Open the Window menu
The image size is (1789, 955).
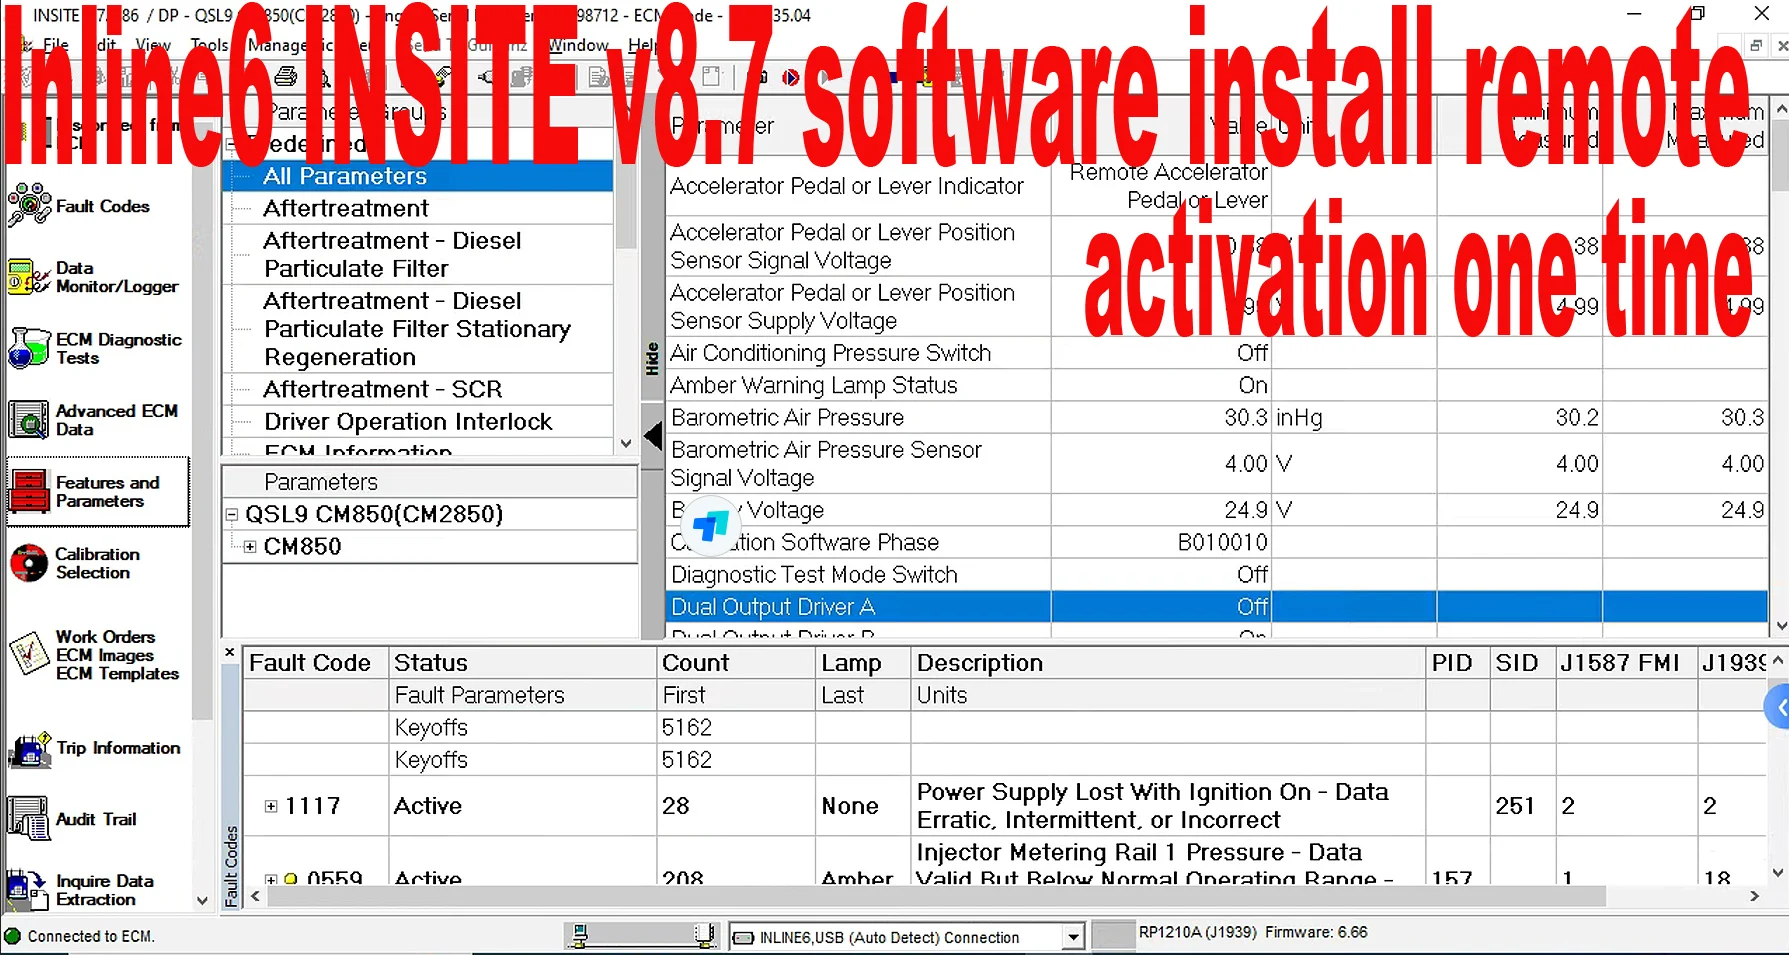(x=579, y=45)
